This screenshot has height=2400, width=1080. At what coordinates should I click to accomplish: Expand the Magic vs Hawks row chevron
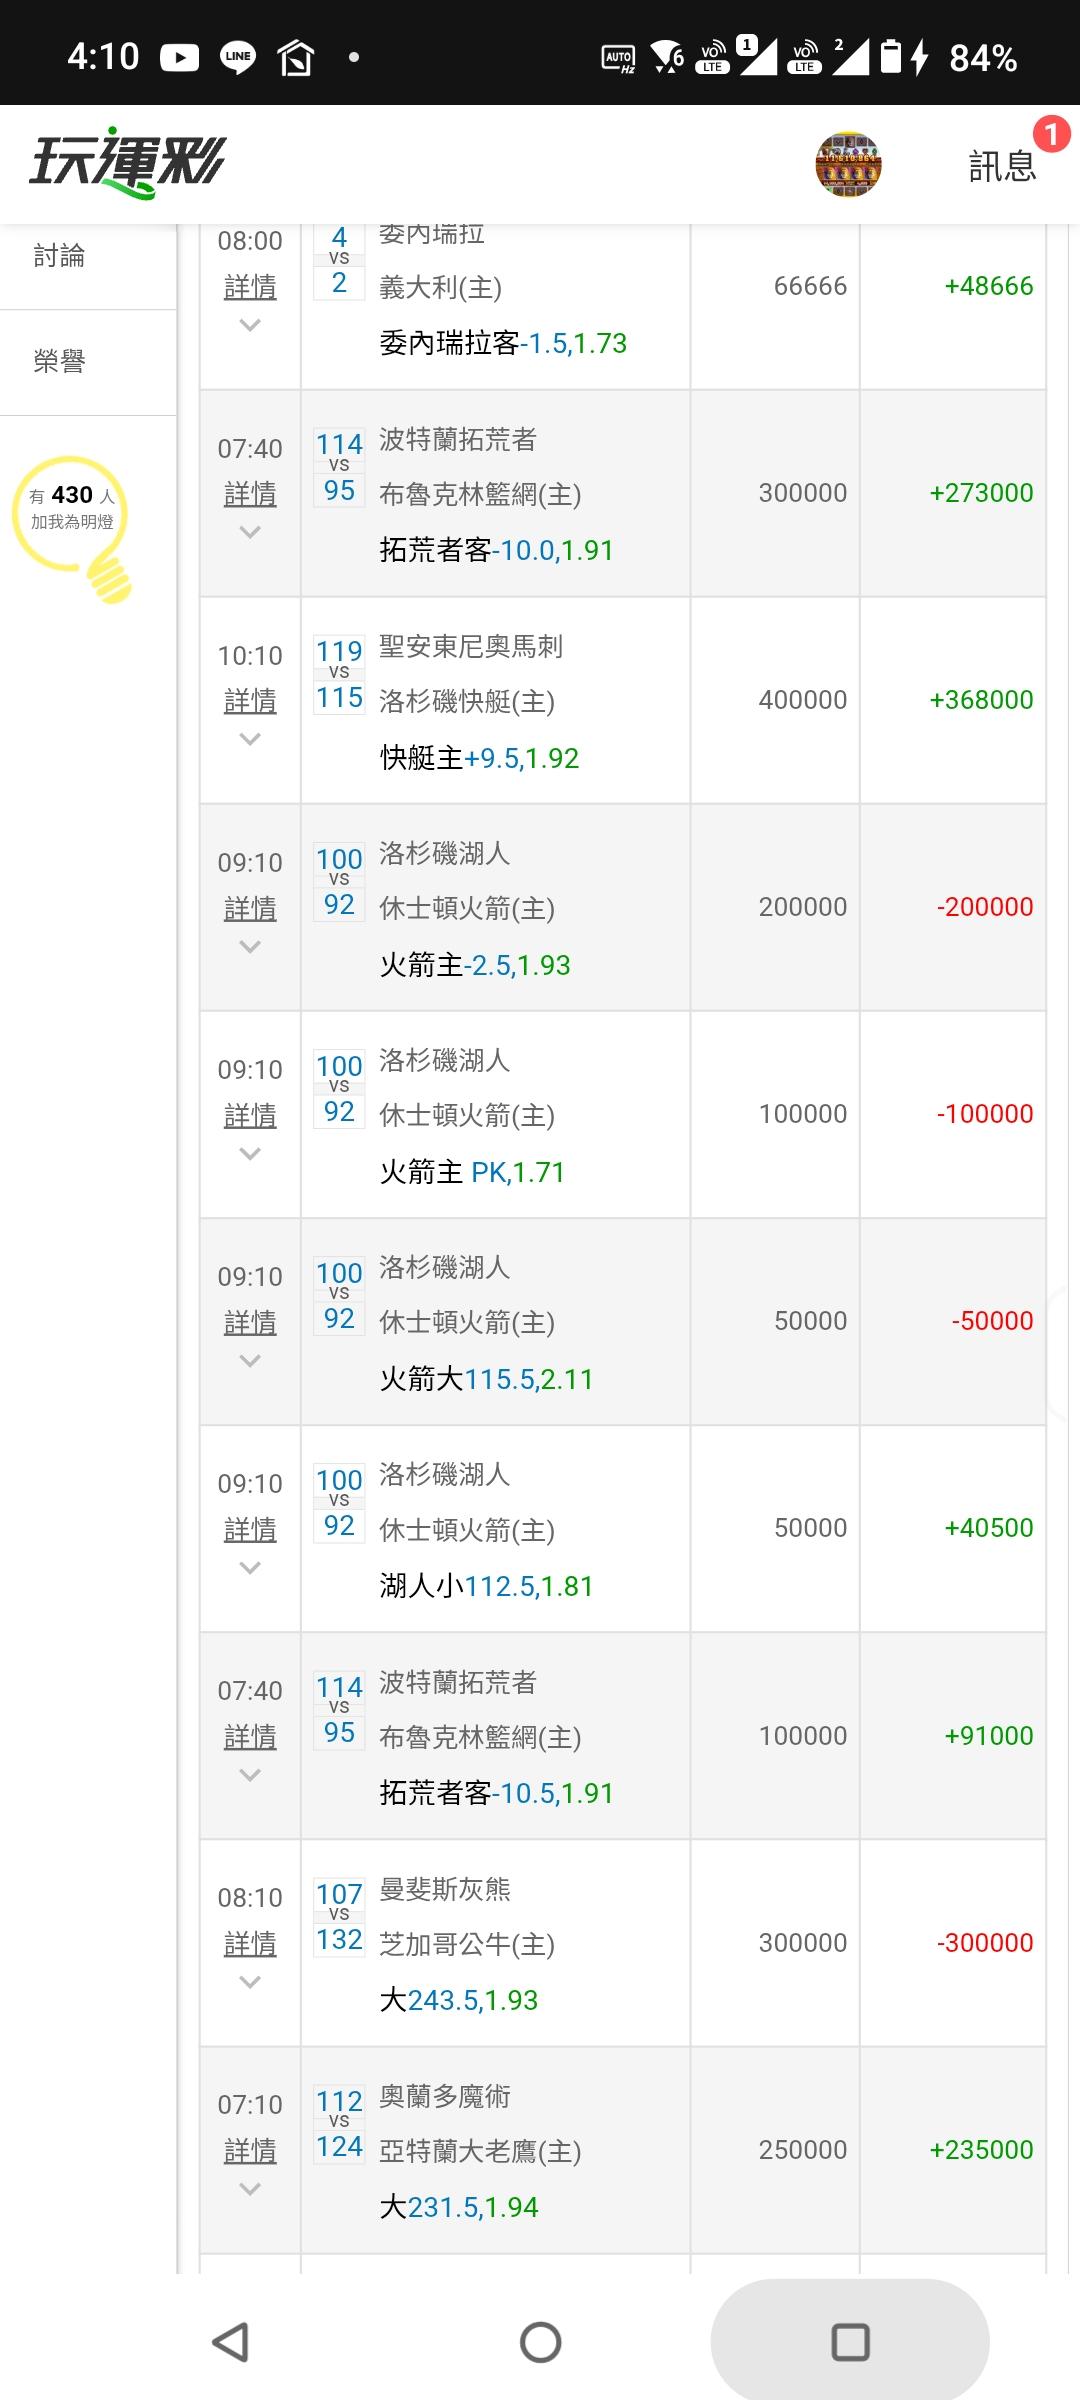click(x=250, y=2189)
